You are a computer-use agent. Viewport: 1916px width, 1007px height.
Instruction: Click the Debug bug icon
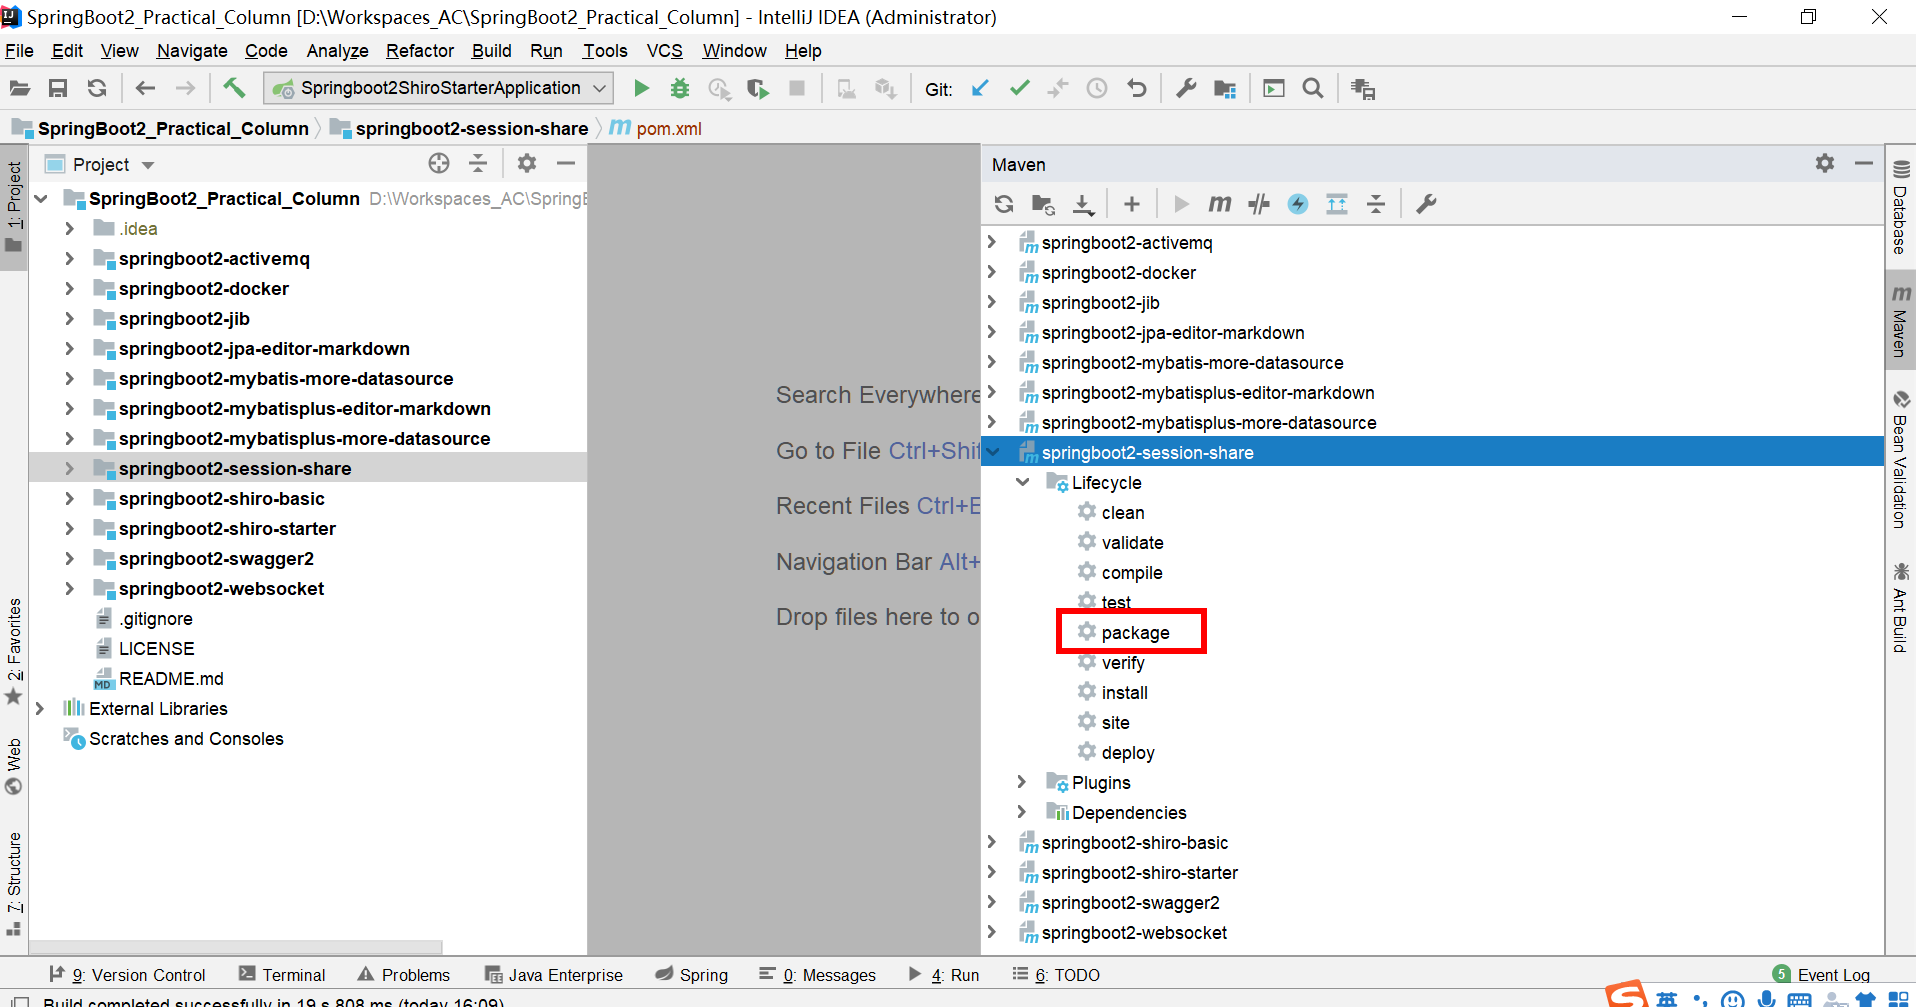pos(680,89)
